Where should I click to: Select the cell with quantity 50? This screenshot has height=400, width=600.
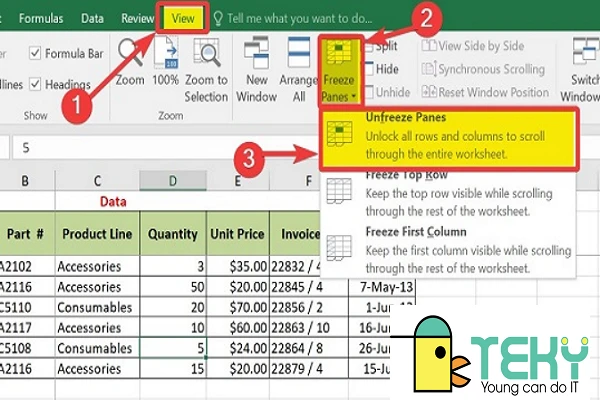[x=173, y=287]
